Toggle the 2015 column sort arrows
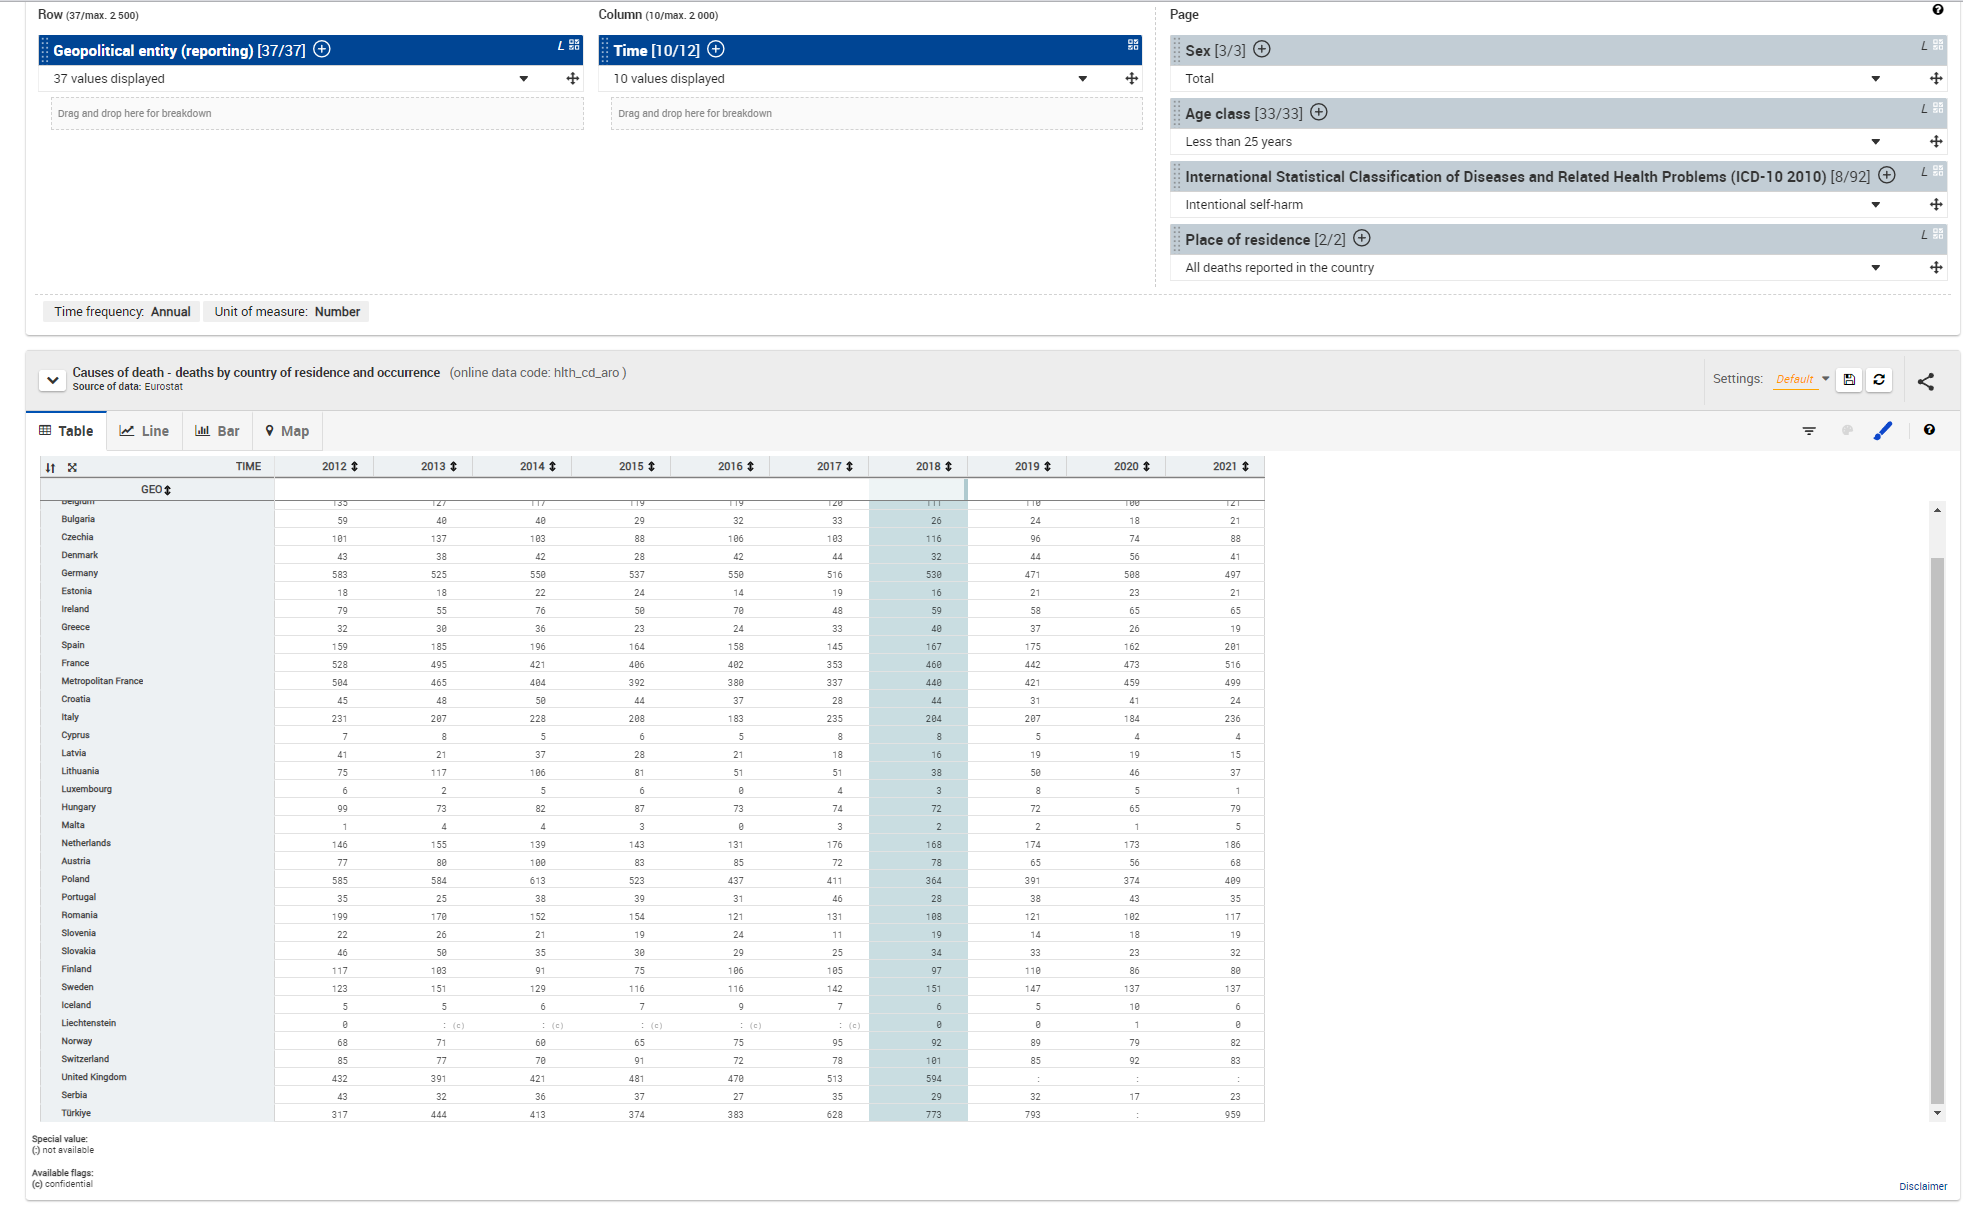Image resolution: width=1963 pixels, height=1213 pixels. [x=652, y=467]
